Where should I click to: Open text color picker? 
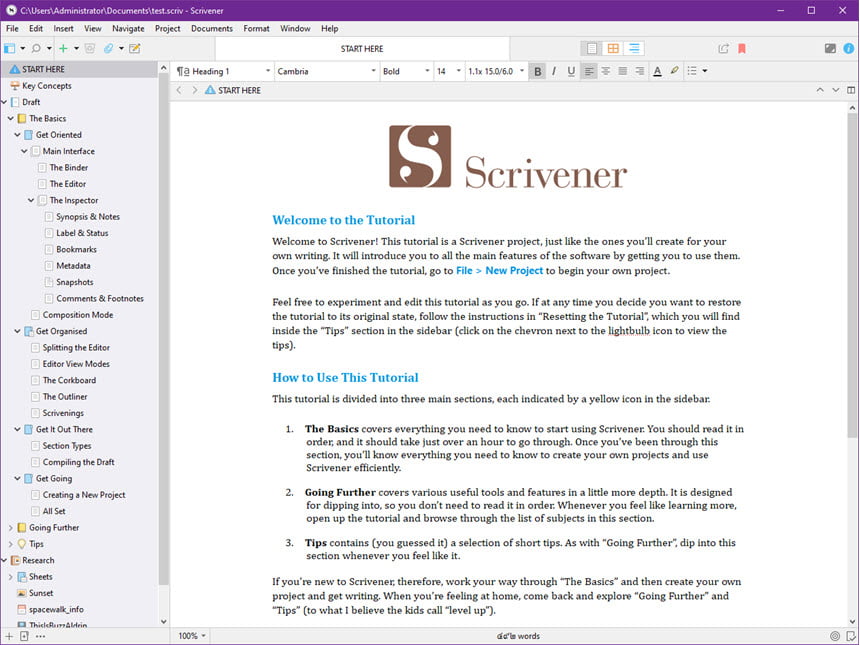point(657,71)
